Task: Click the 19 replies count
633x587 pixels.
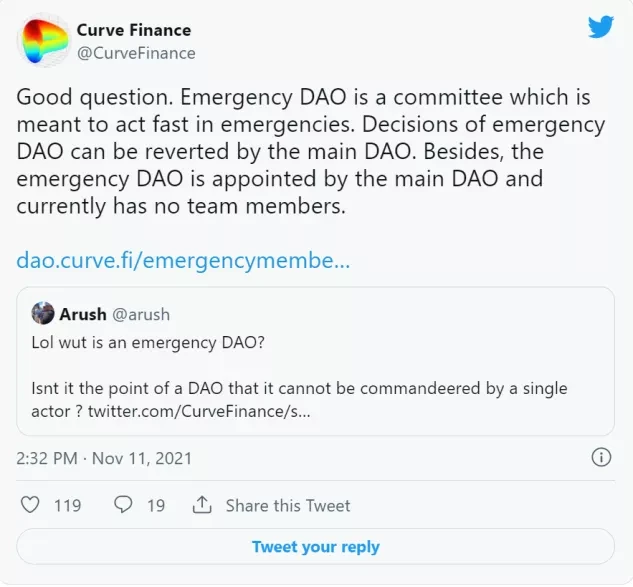Action: (156, 505)
